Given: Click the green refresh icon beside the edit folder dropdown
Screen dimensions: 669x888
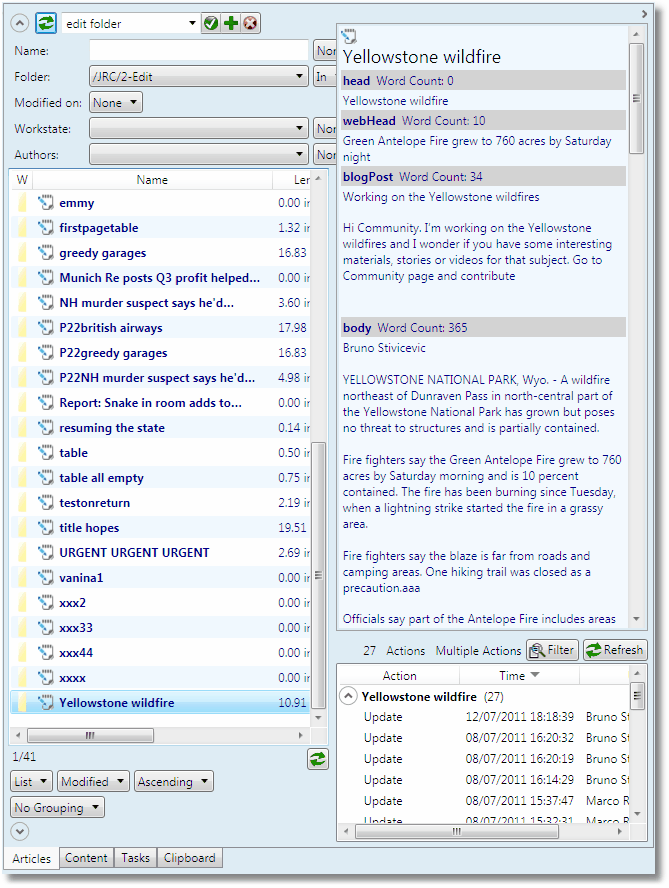Looking at the screenshot, I should click(x=46, y=23).
